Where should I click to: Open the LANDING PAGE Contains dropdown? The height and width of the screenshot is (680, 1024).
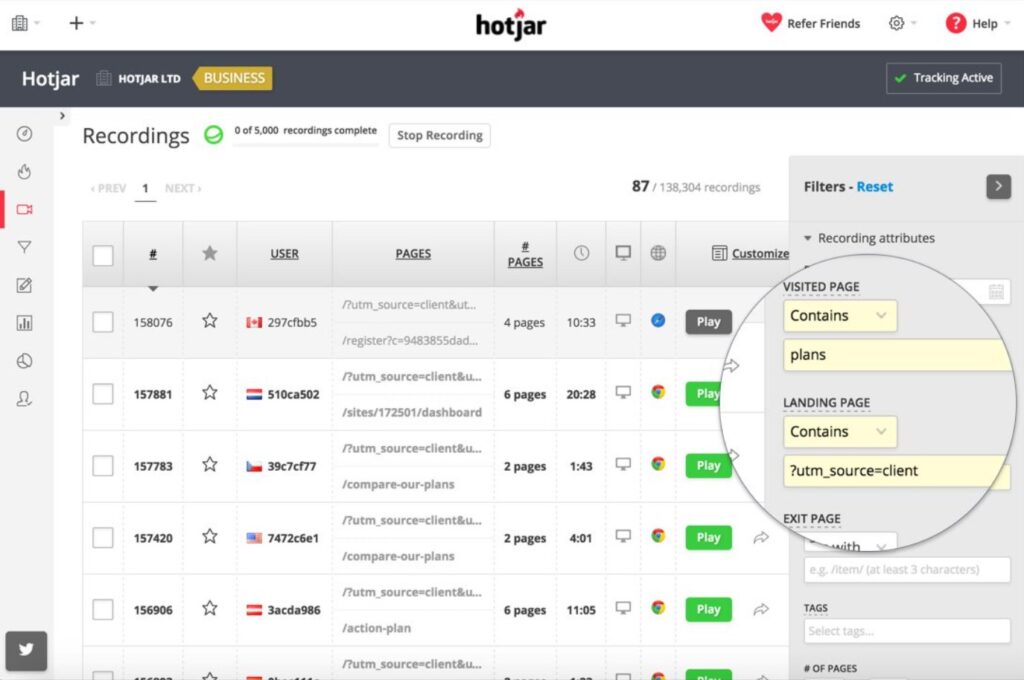(x=839, y=431)
